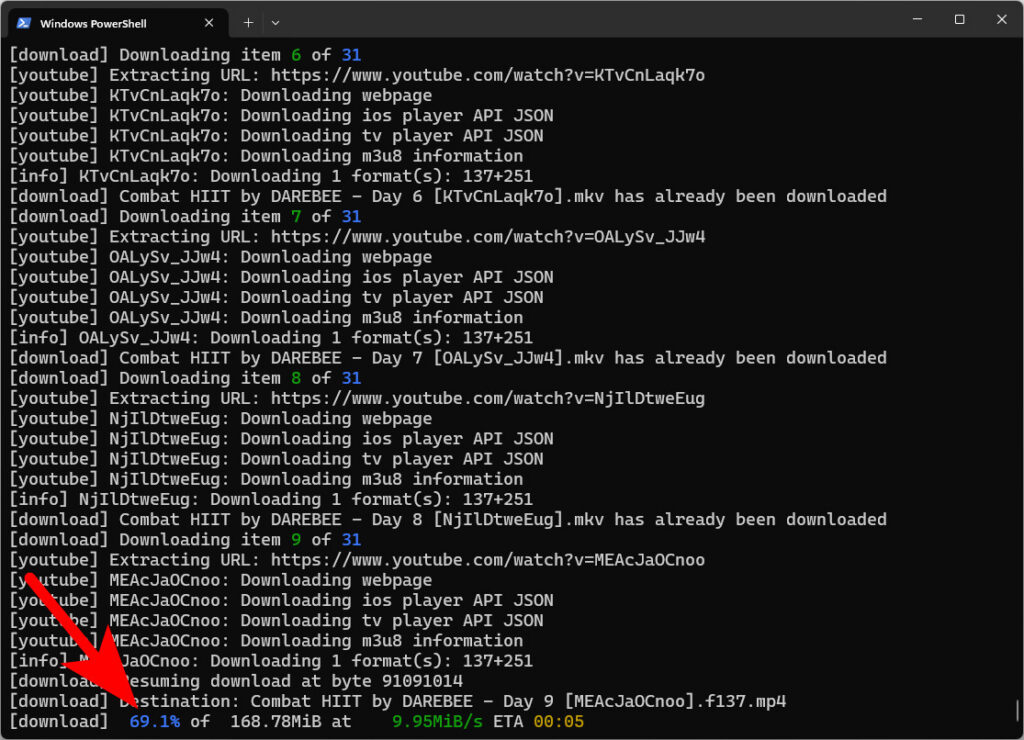The width and height of the screenshot is (1024, 740).
Task: Open the YouTube URL ending in NjIlDtweEug
Action: 488,398
